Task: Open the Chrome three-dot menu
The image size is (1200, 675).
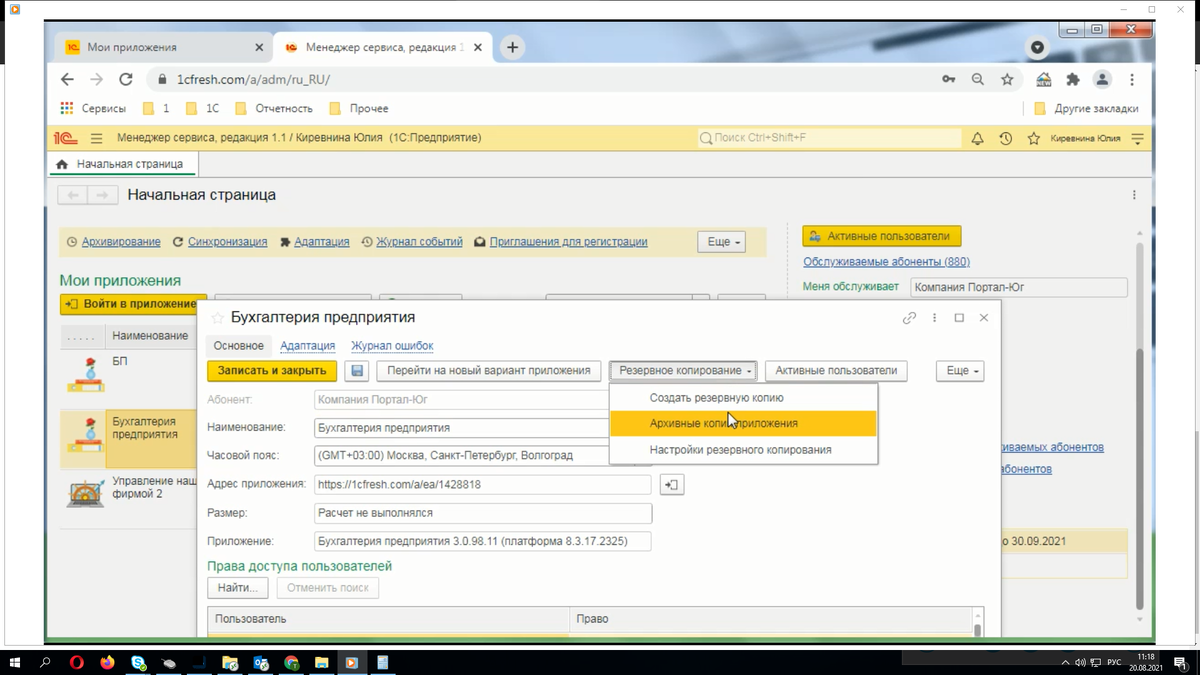Action: [1132, 79]
